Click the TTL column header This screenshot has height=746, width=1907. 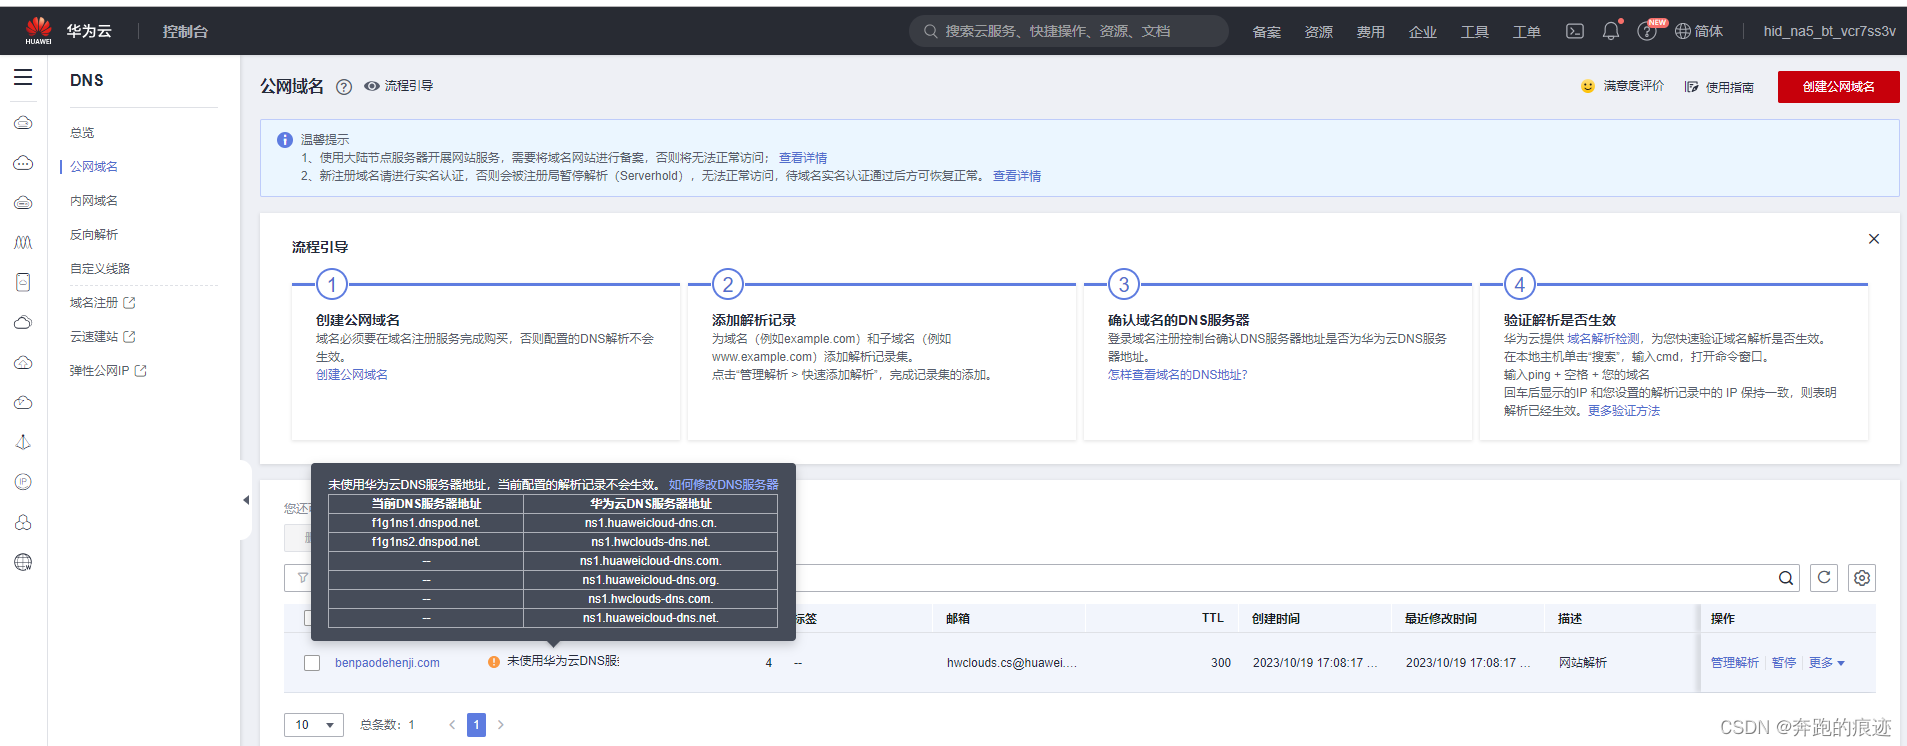(1213, 618)
